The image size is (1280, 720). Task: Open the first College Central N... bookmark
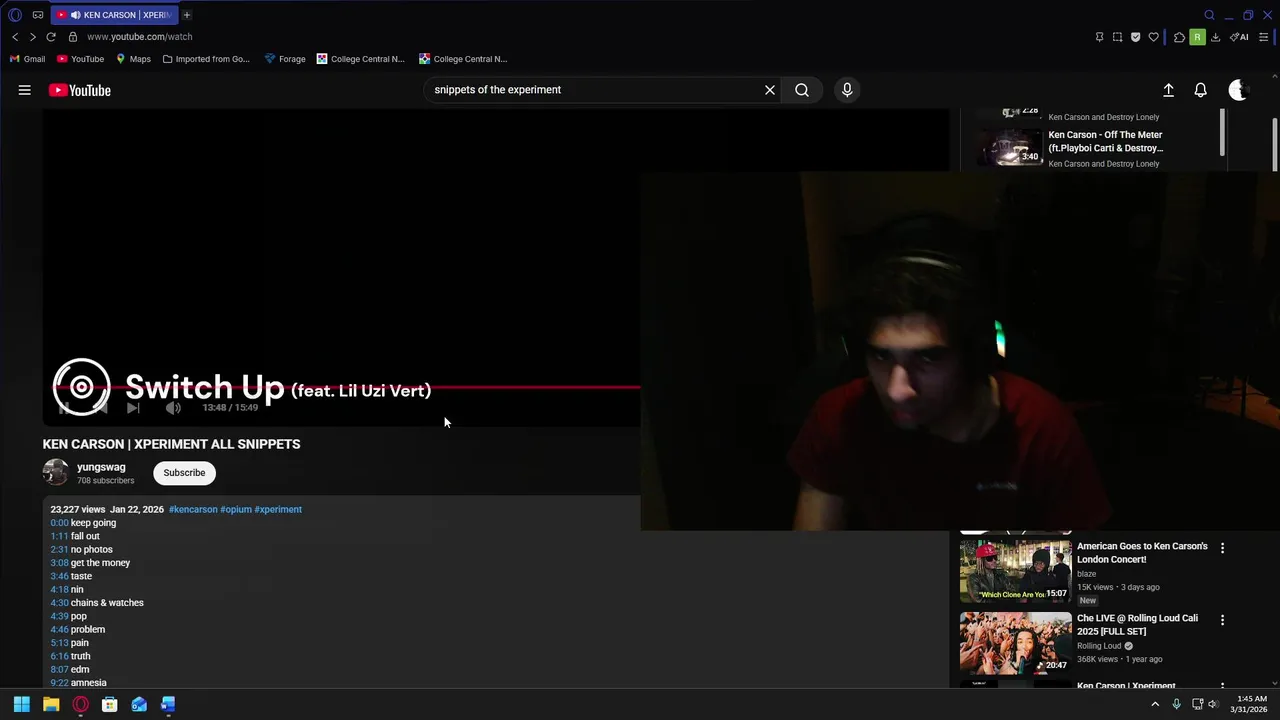[361, 59]
